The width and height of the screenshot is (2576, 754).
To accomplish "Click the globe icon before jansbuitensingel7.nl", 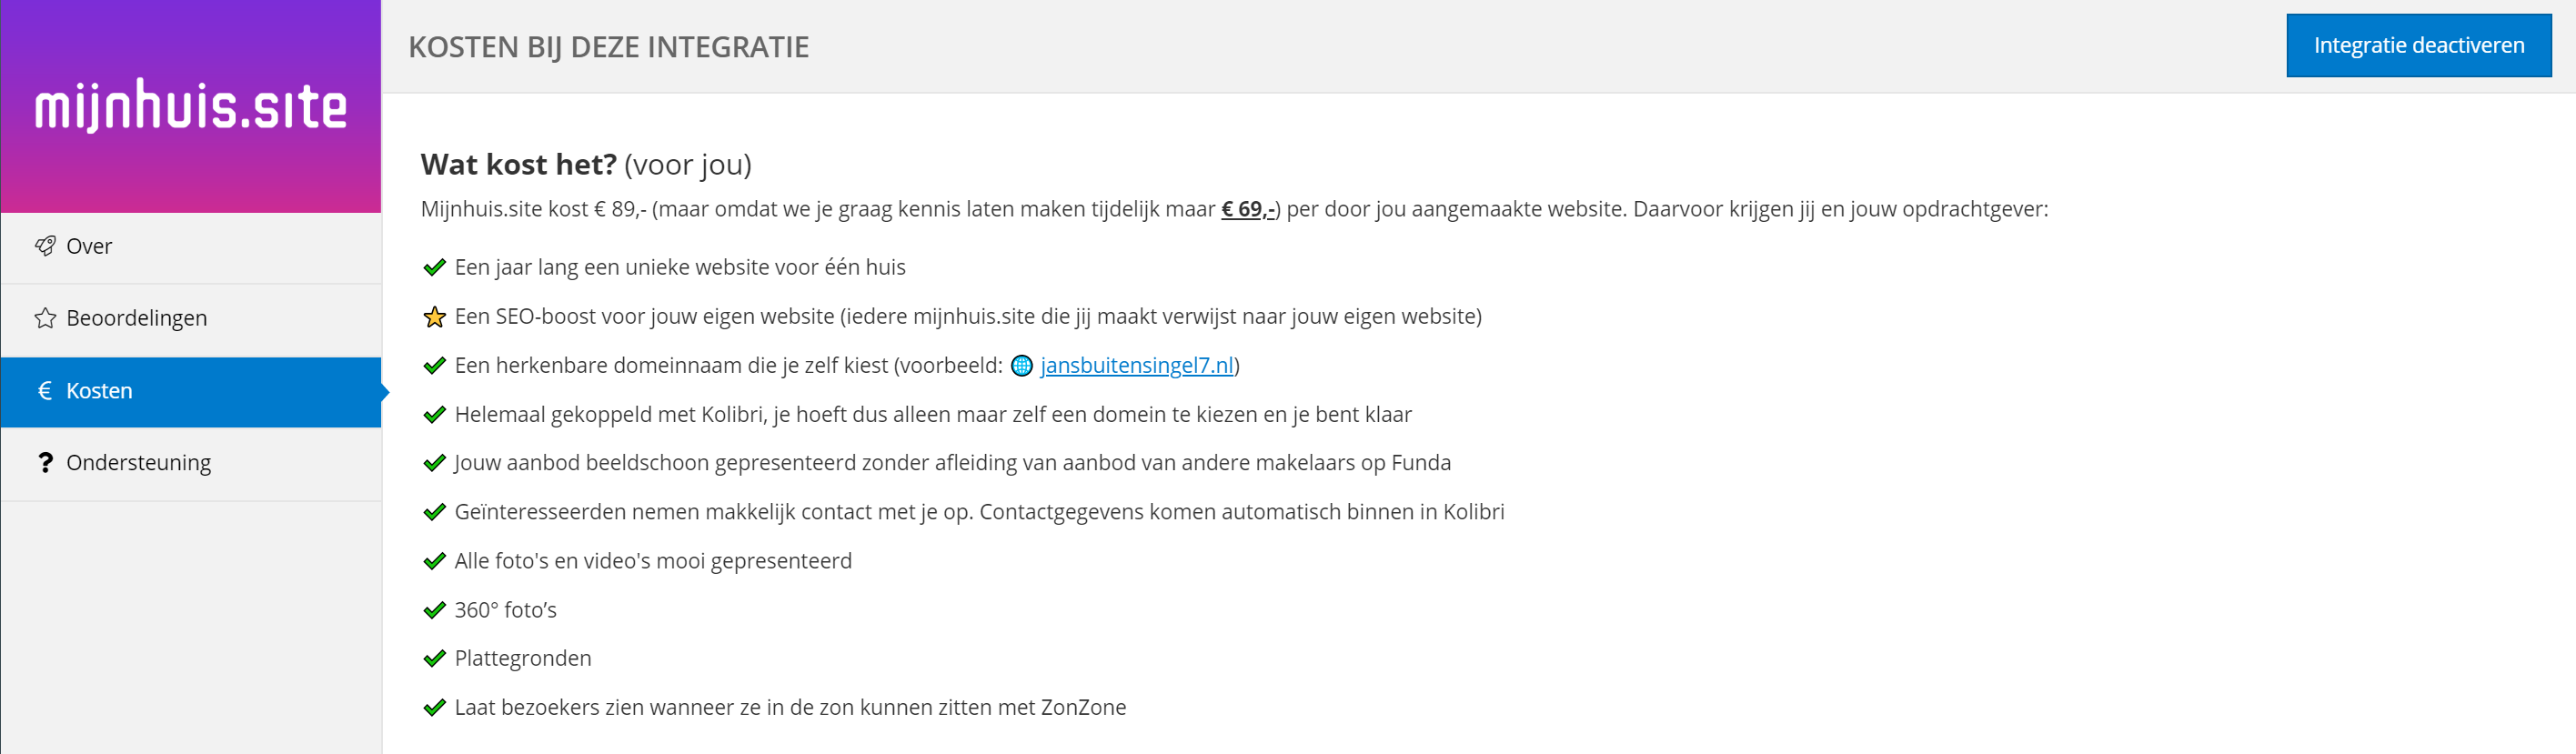I will point(1021,366).
